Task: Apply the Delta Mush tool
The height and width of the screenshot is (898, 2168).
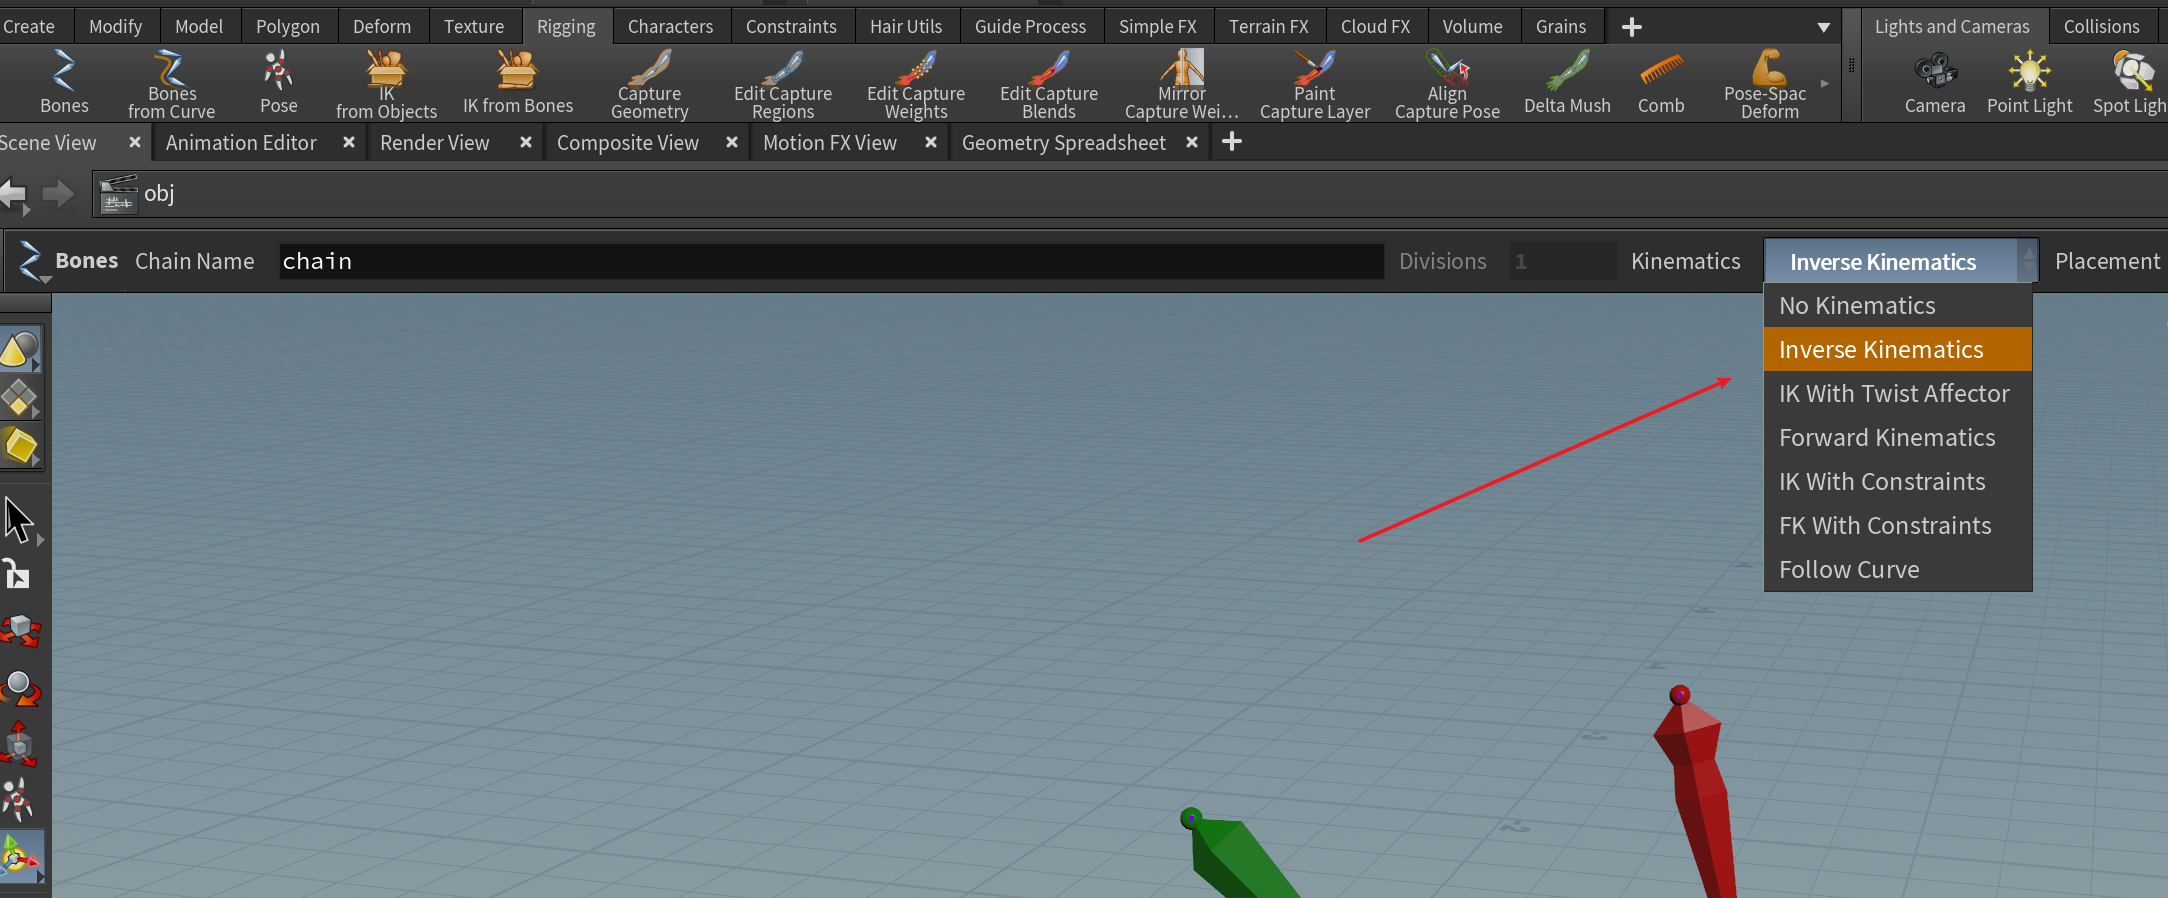Action: pos(1567,83)
